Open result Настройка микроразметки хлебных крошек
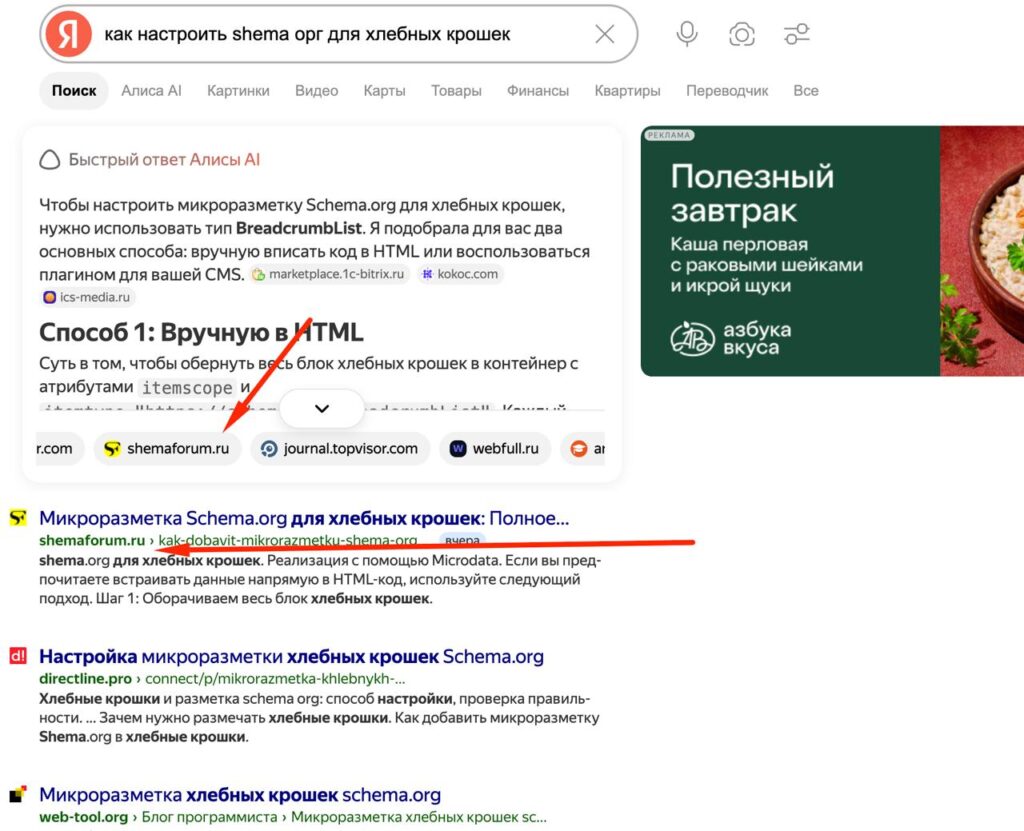 coord(291,657)
